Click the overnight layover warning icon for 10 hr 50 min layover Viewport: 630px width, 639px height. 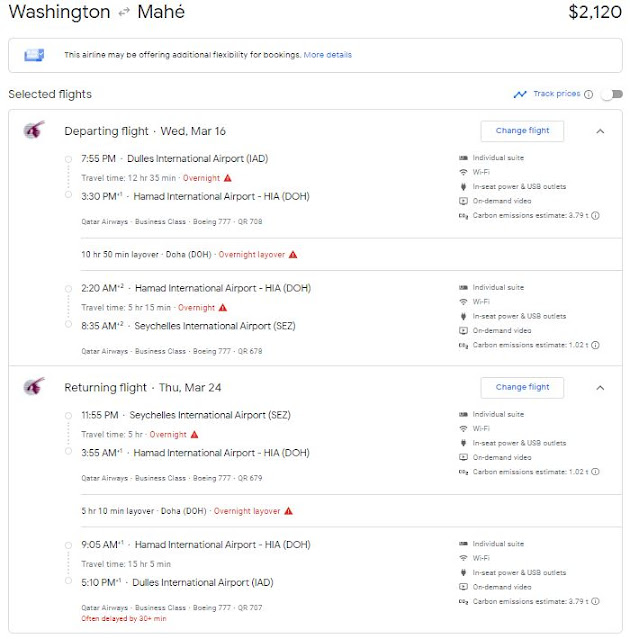pos(292,254)
